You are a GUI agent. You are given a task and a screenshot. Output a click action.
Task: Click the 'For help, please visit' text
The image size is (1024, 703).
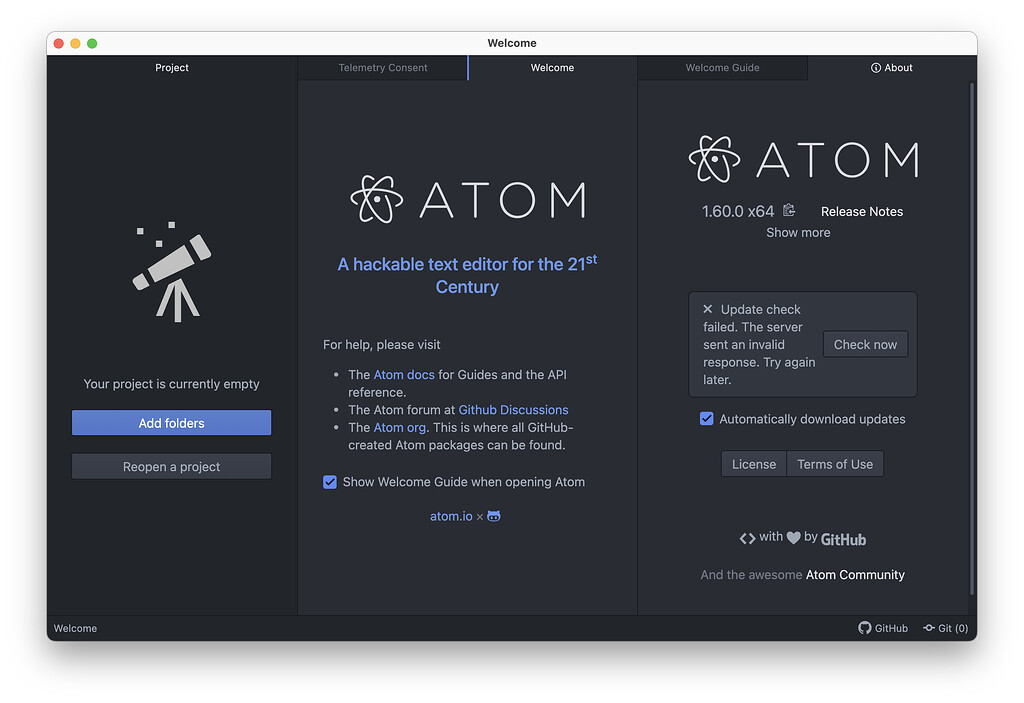[381, 345]
